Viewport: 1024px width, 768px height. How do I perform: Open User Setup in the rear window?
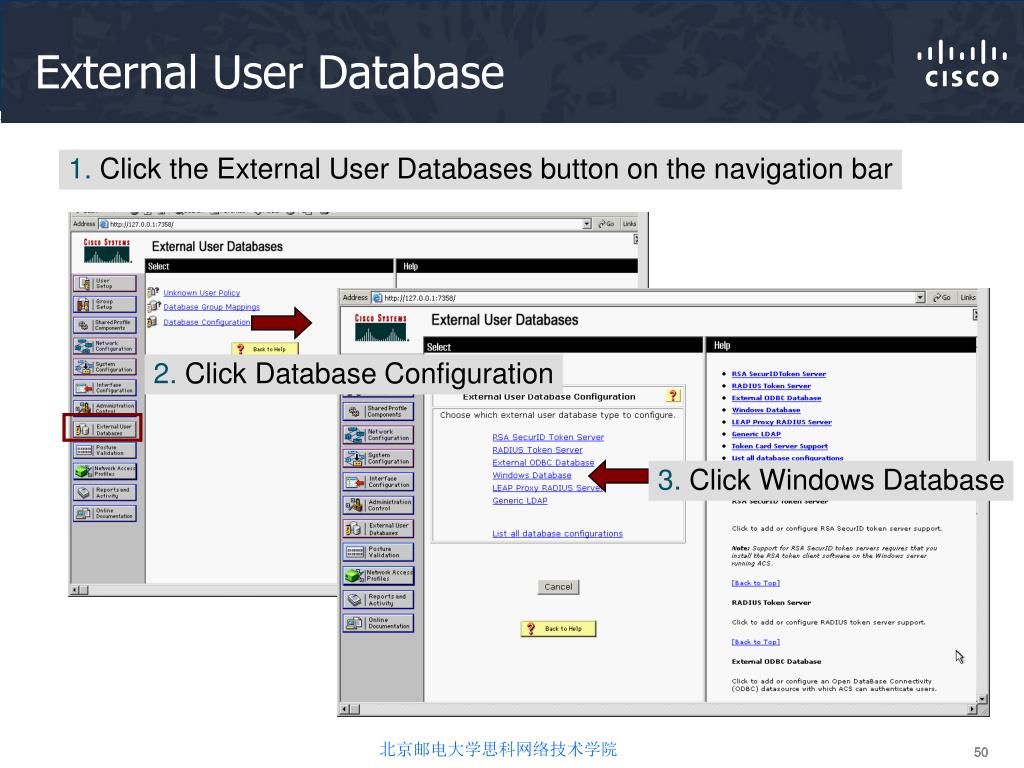[104, 283]
